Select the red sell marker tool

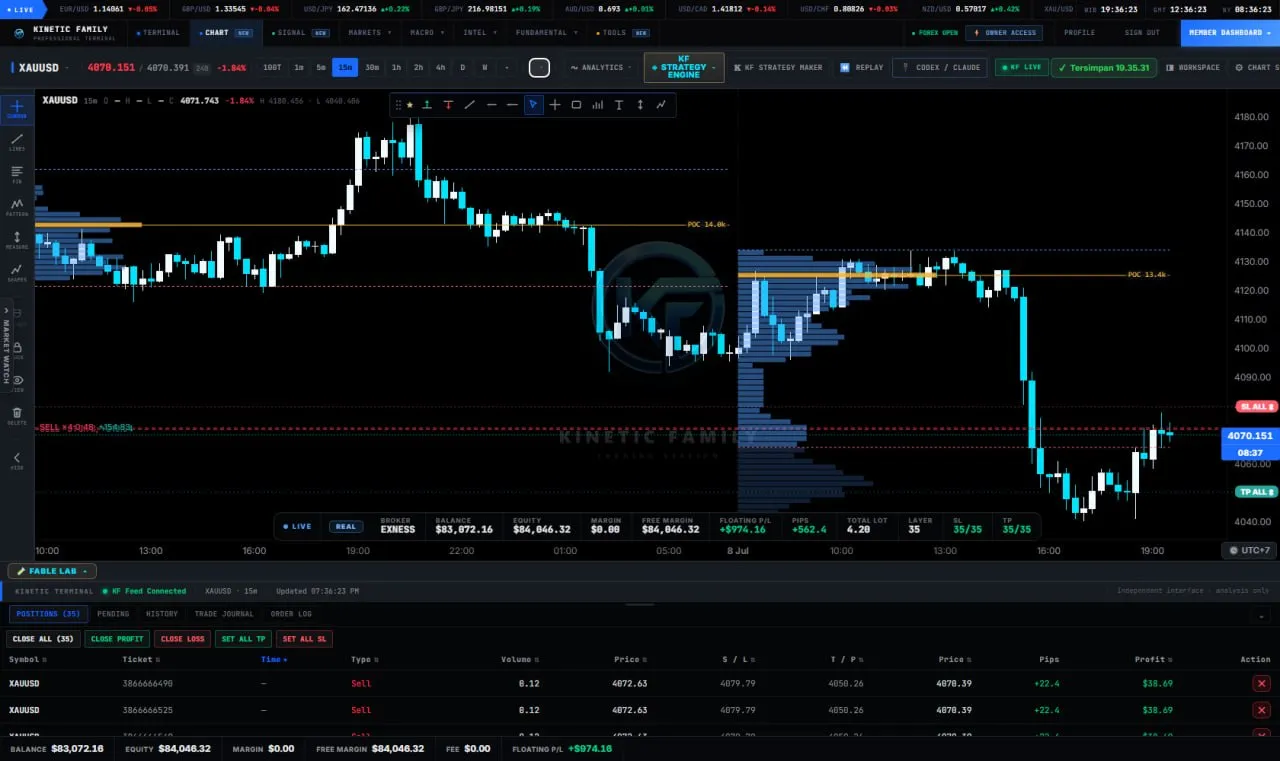click(448, 104)
